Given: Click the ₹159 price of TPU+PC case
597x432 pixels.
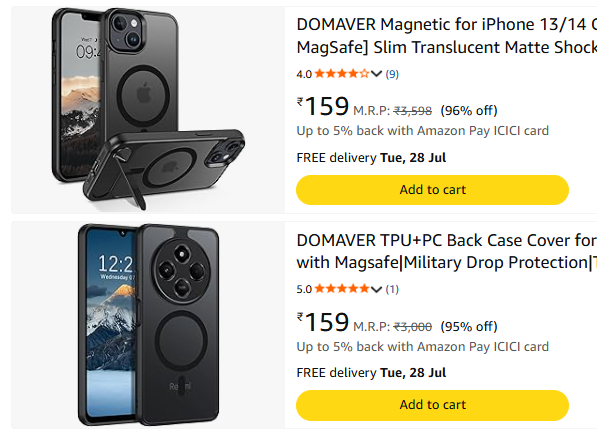Looking at the screenshot, I should tap(323, 322).
